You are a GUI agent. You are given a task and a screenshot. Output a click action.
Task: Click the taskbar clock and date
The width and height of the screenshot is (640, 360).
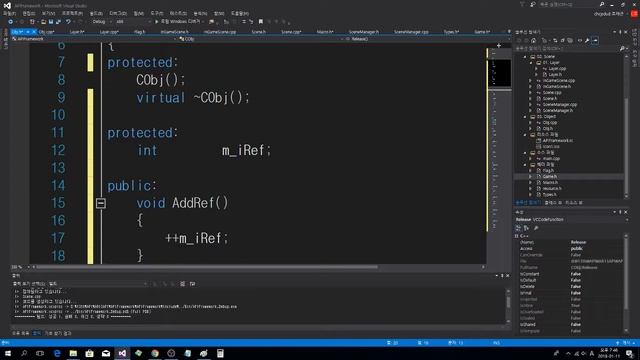[609, 353]
